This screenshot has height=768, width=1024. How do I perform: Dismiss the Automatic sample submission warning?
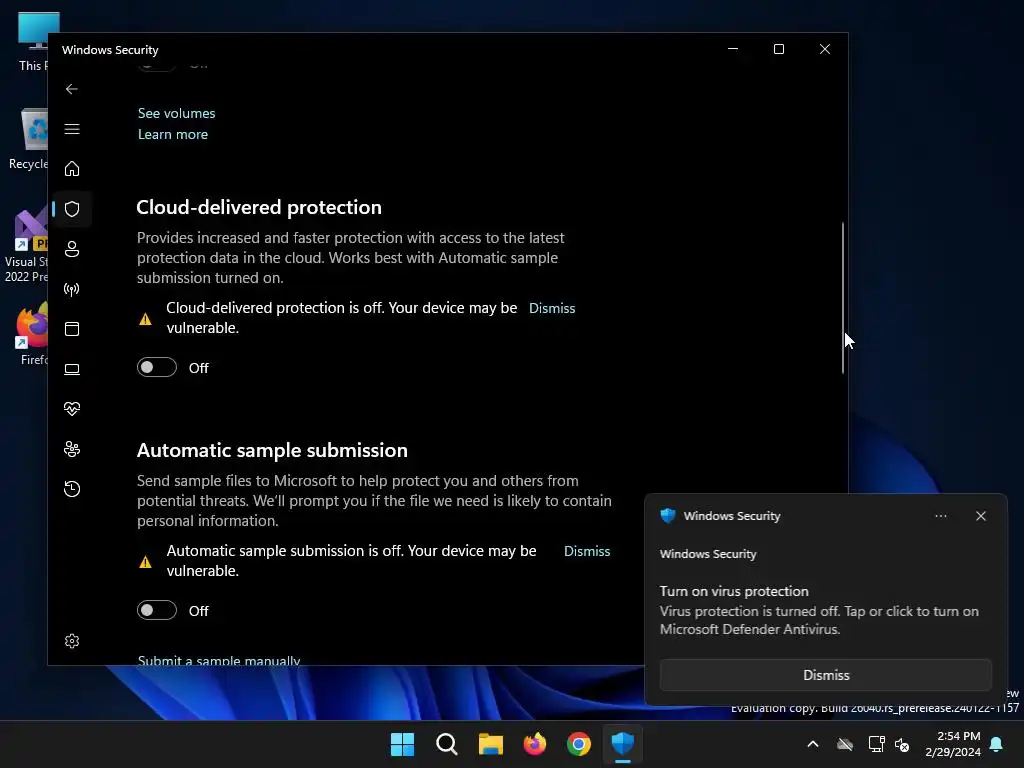tap(587, 551)
